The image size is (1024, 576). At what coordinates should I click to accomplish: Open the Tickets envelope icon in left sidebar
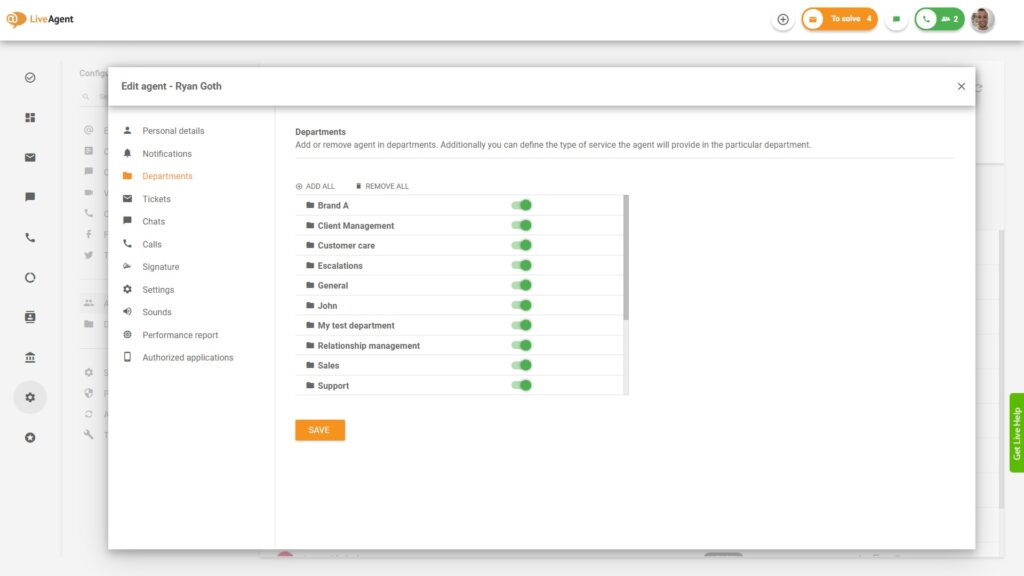coord(30,157)
